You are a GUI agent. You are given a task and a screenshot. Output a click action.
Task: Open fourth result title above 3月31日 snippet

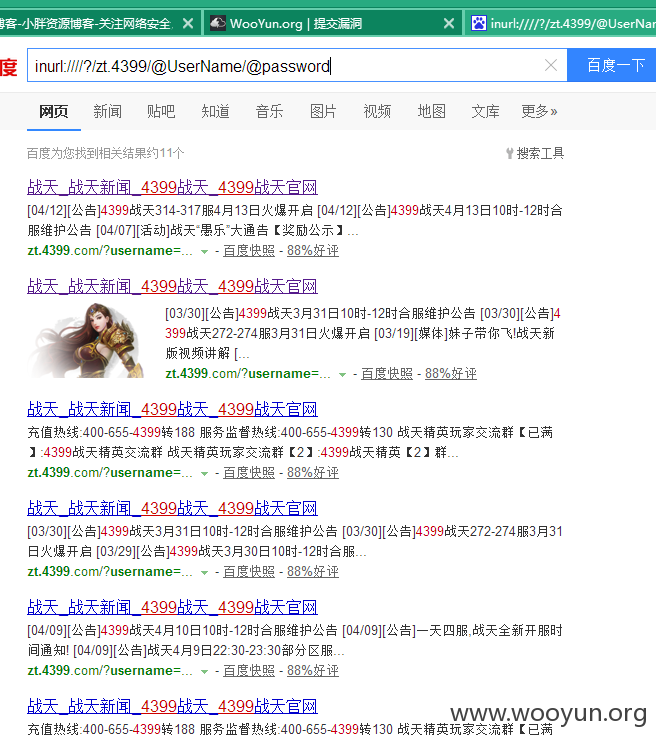[172, 508]
